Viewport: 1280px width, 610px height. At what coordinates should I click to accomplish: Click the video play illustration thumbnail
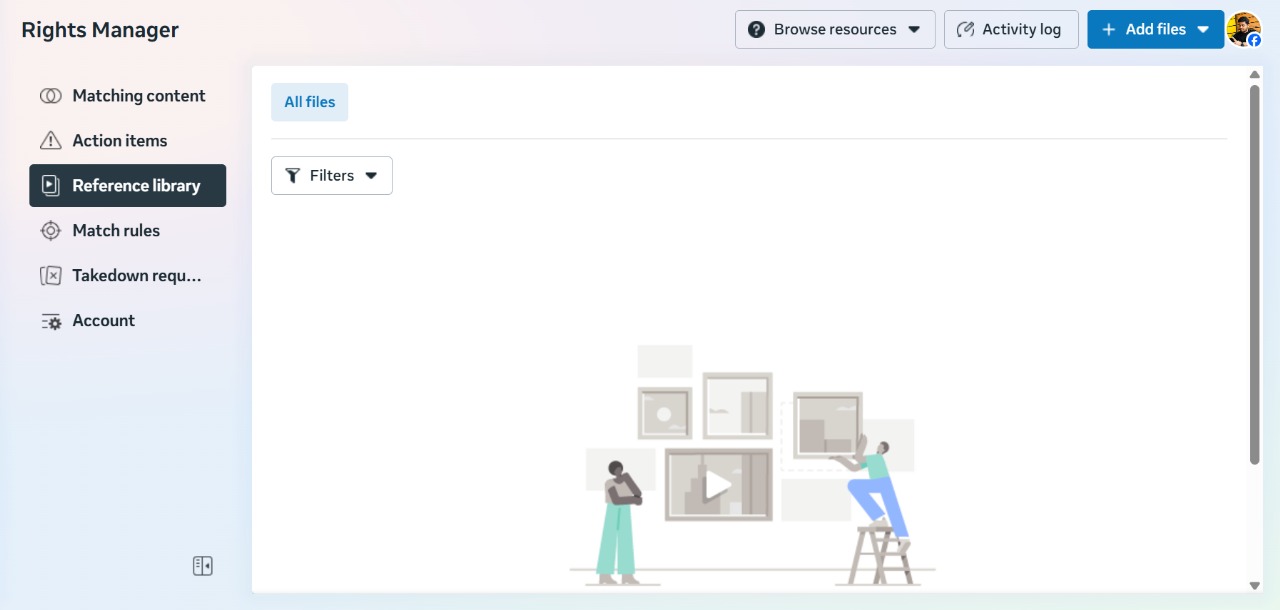(718, 485)
